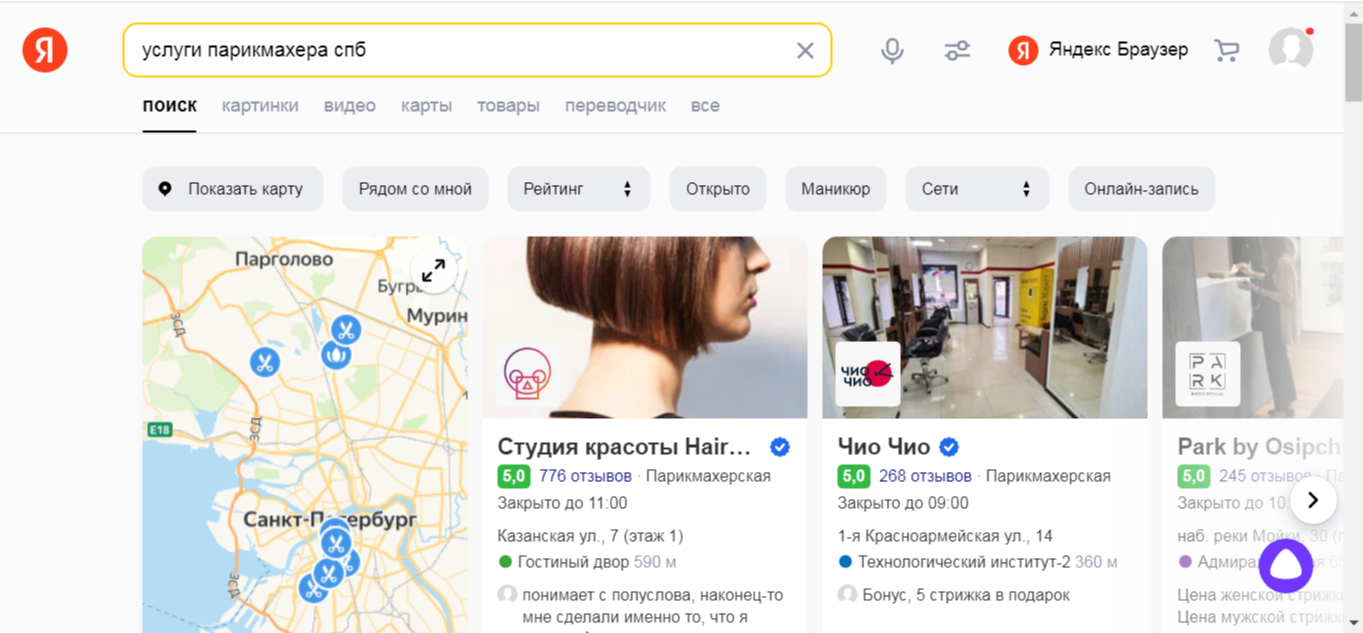Click the Технологический институт-2 metro station
Screen dimensions: 1363x633
[964, 562]
